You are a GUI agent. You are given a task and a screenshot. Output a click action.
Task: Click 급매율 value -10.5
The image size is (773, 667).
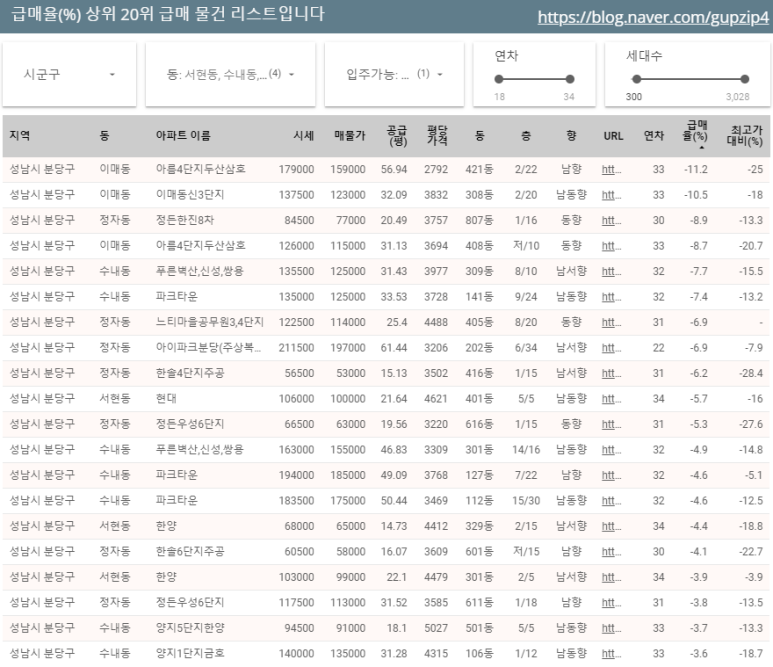(696, 195)
